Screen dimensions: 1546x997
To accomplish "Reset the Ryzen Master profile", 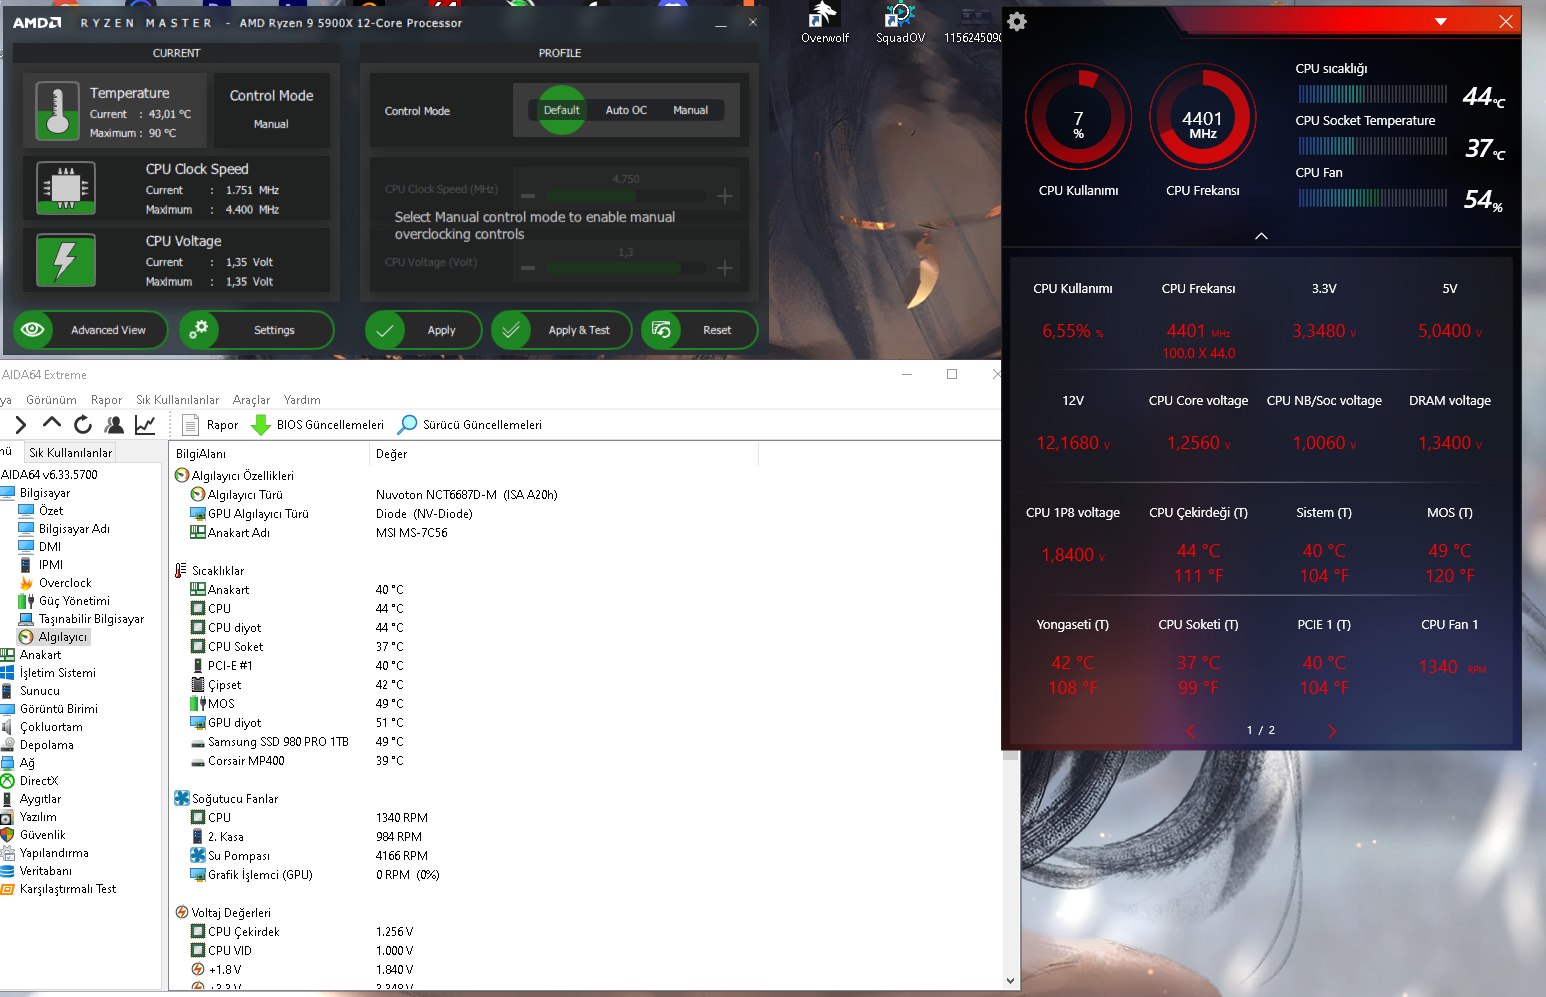I will (699, 330).
